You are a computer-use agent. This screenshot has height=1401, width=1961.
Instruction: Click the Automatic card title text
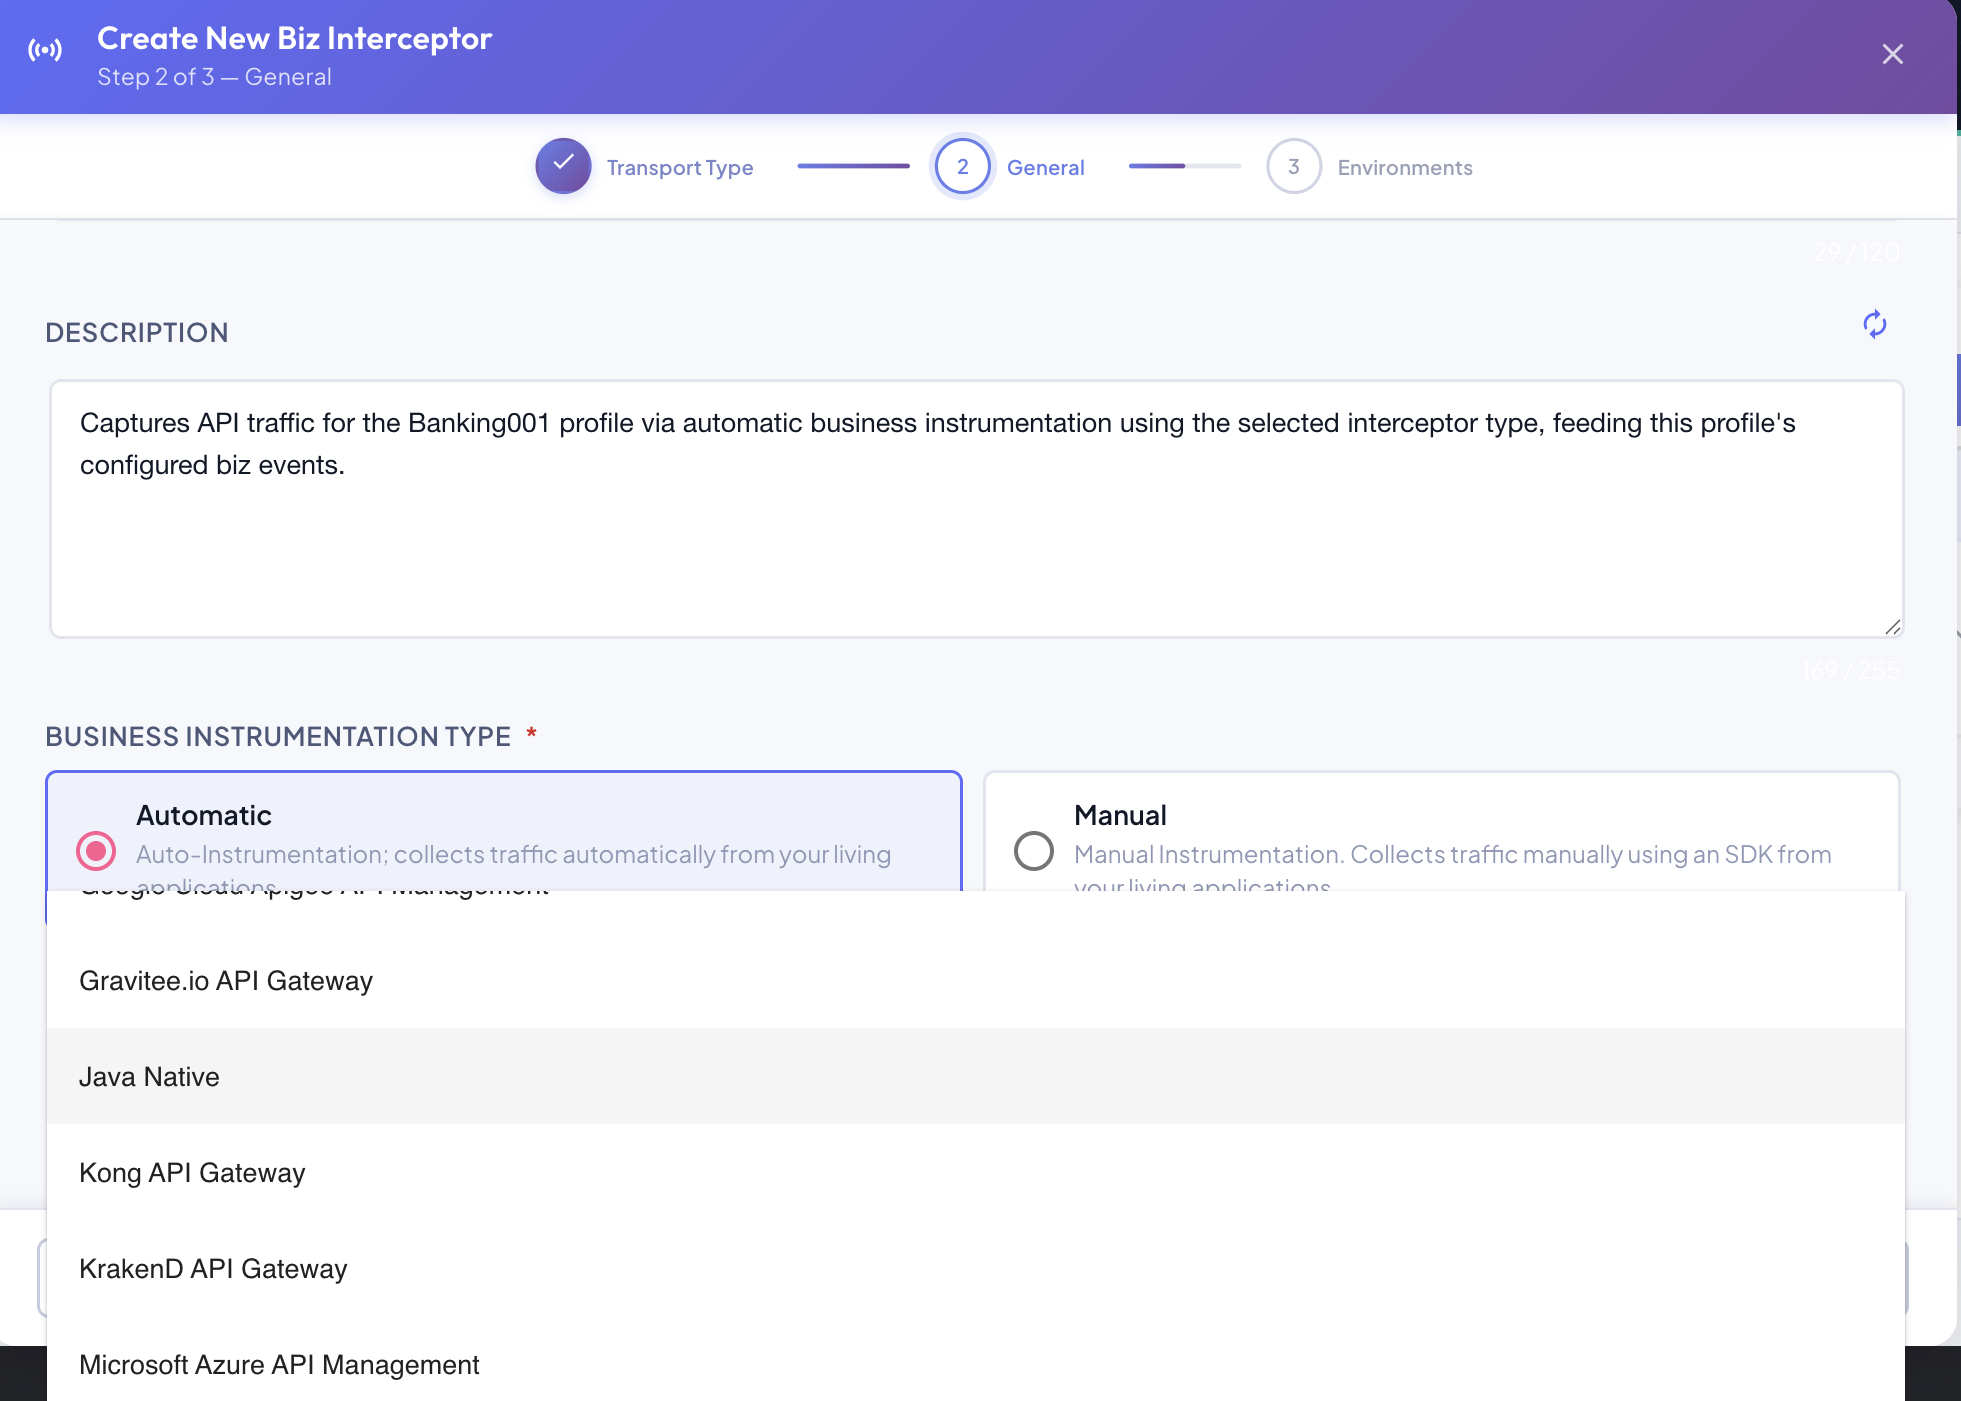204,815
